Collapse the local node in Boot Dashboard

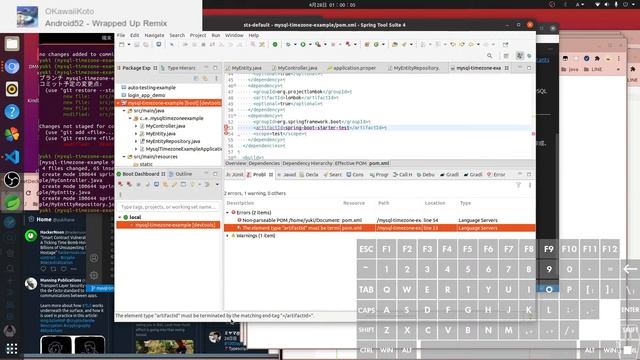[120, 218]
